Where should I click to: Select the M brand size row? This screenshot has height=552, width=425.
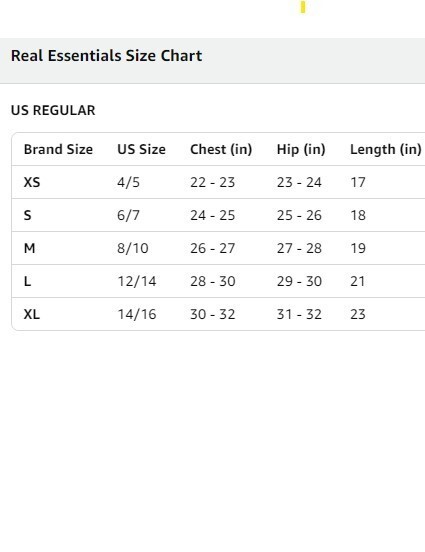tap(218, 248)
